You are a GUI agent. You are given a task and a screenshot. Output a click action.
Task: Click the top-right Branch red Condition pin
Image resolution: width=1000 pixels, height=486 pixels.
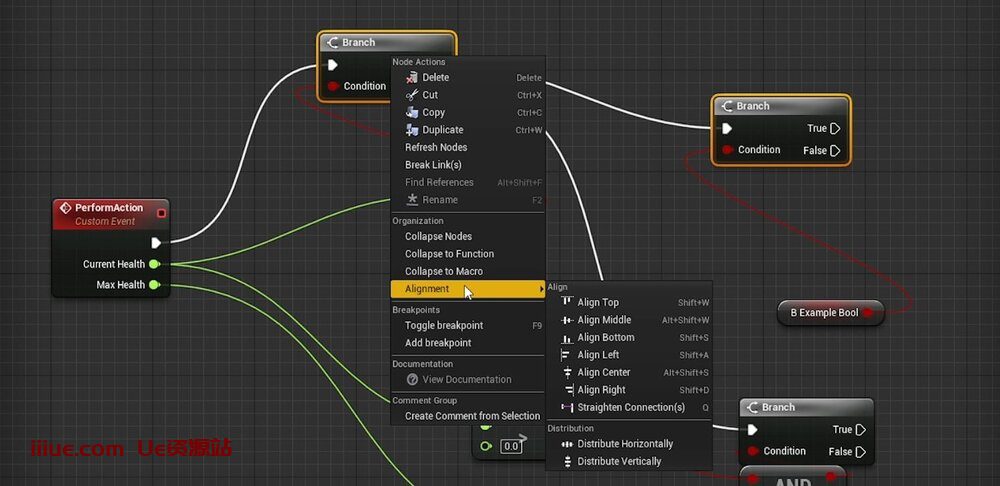pyautogui.click(x=727, y=150)
